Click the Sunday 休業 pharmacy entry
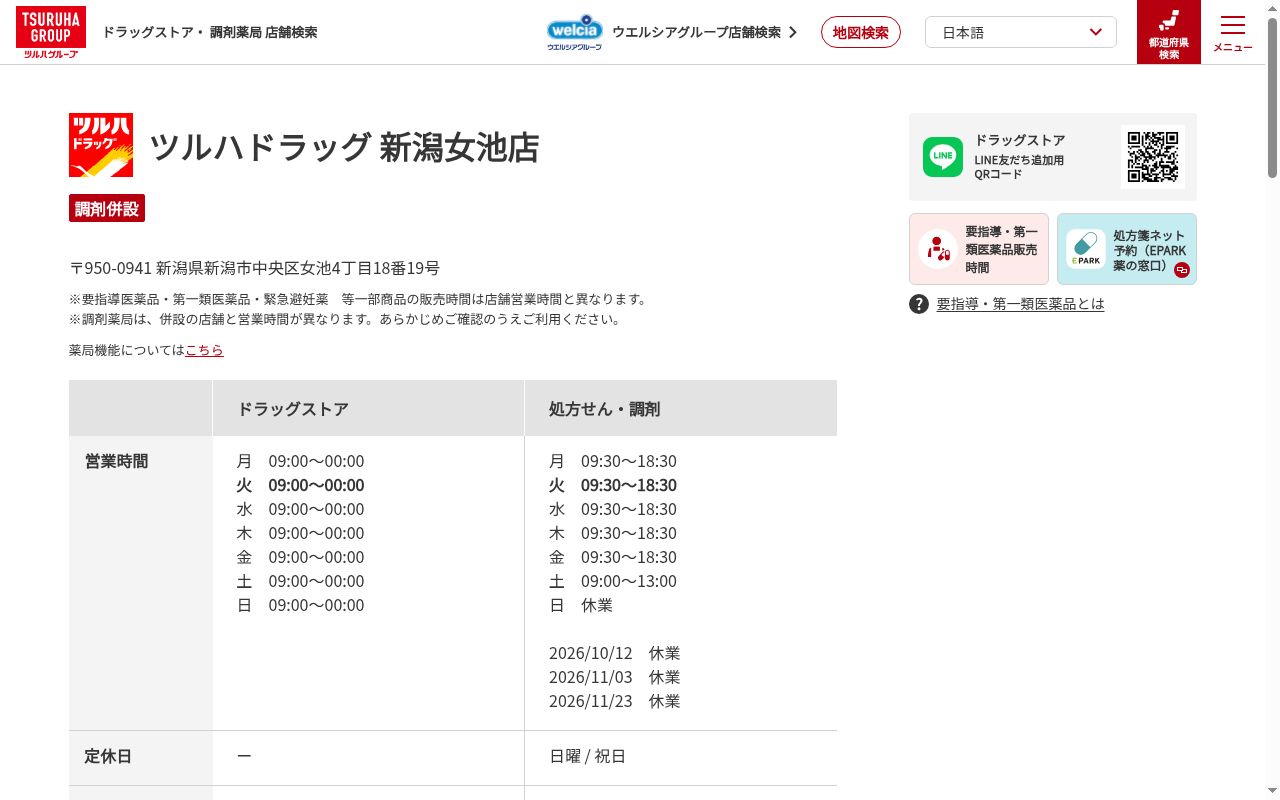This screenshot has width=1280, height=800. 581,605
